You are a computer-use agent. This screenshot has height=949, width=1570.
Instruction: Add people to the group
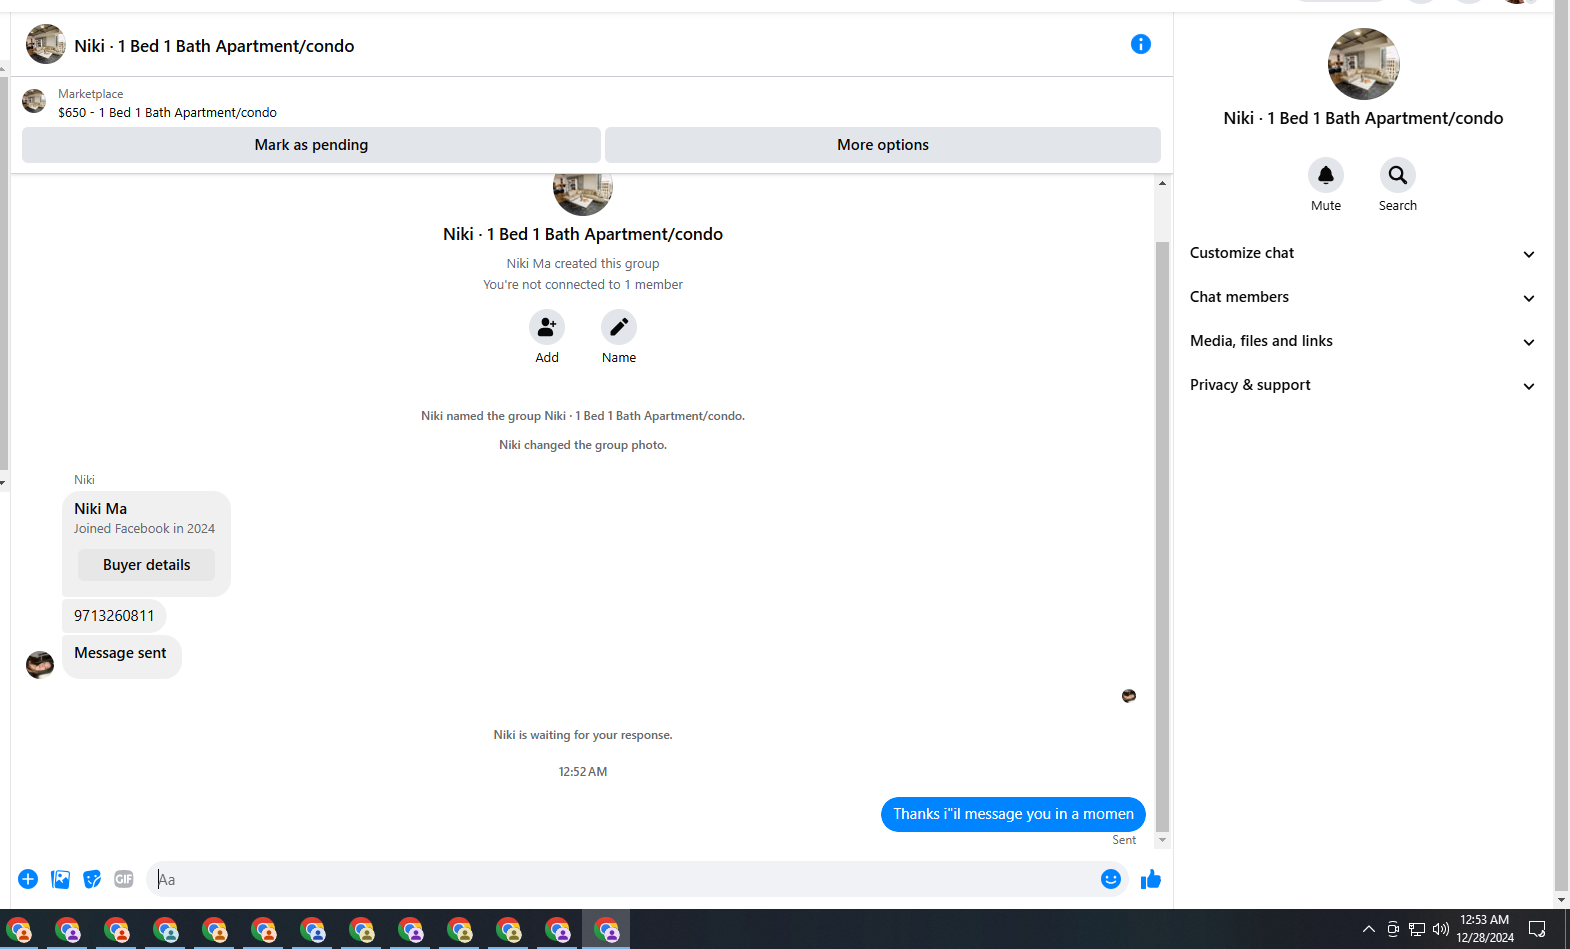click(547, 327)
